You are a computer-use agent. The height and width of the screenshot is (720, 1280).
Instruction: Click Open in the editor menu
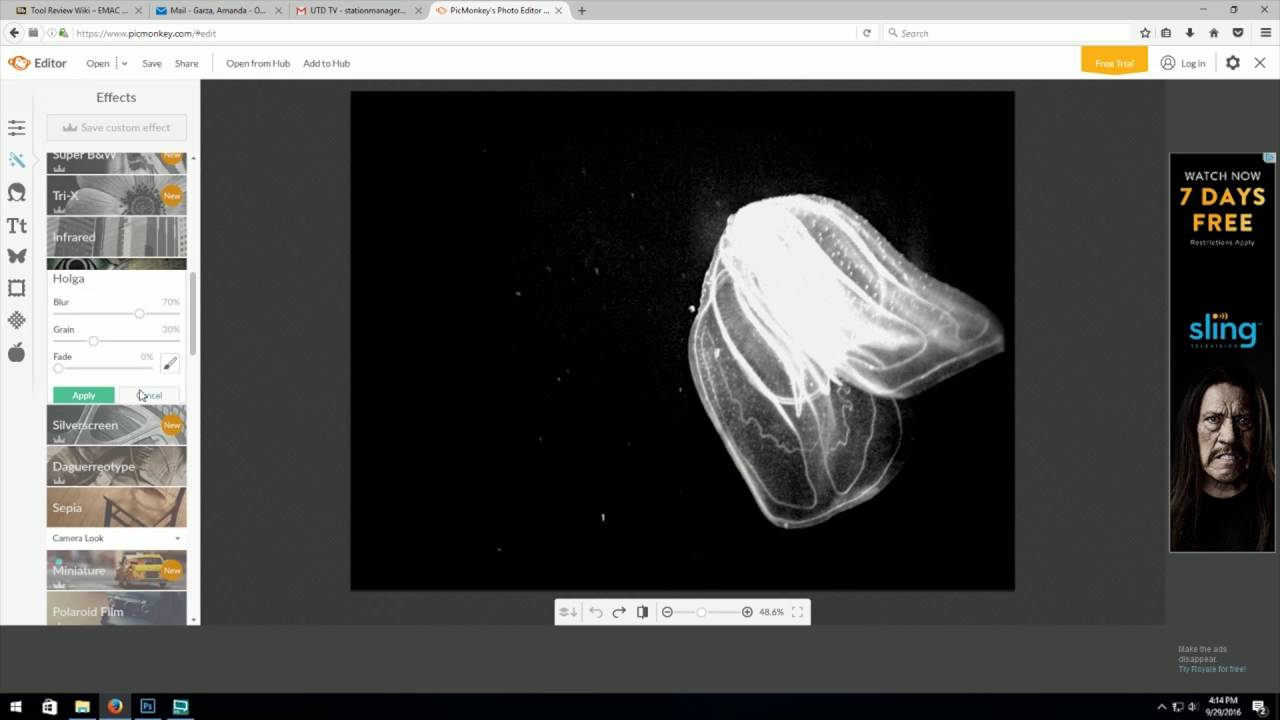(98, 63)
